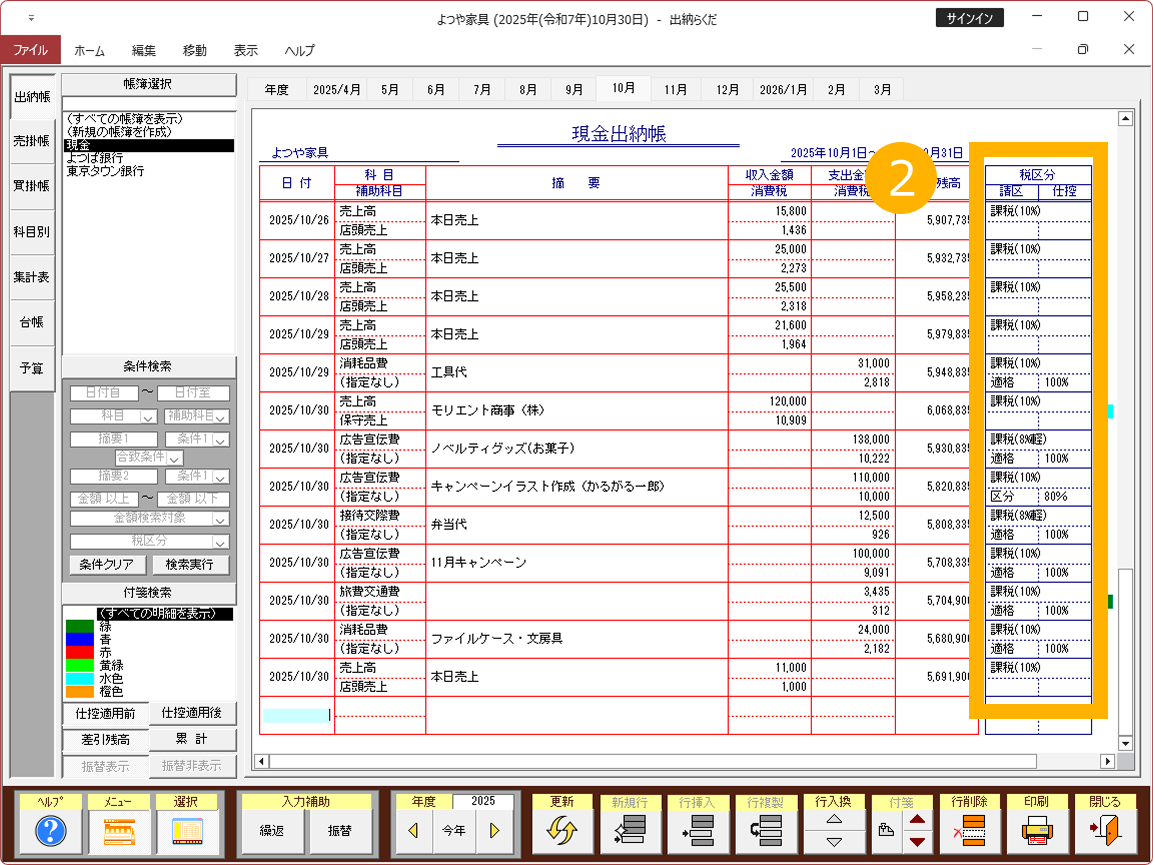This screenshot has width=1153, height=865.
Task: Open the 科目 dropdown in 条件検索
Action: (147, 416)
